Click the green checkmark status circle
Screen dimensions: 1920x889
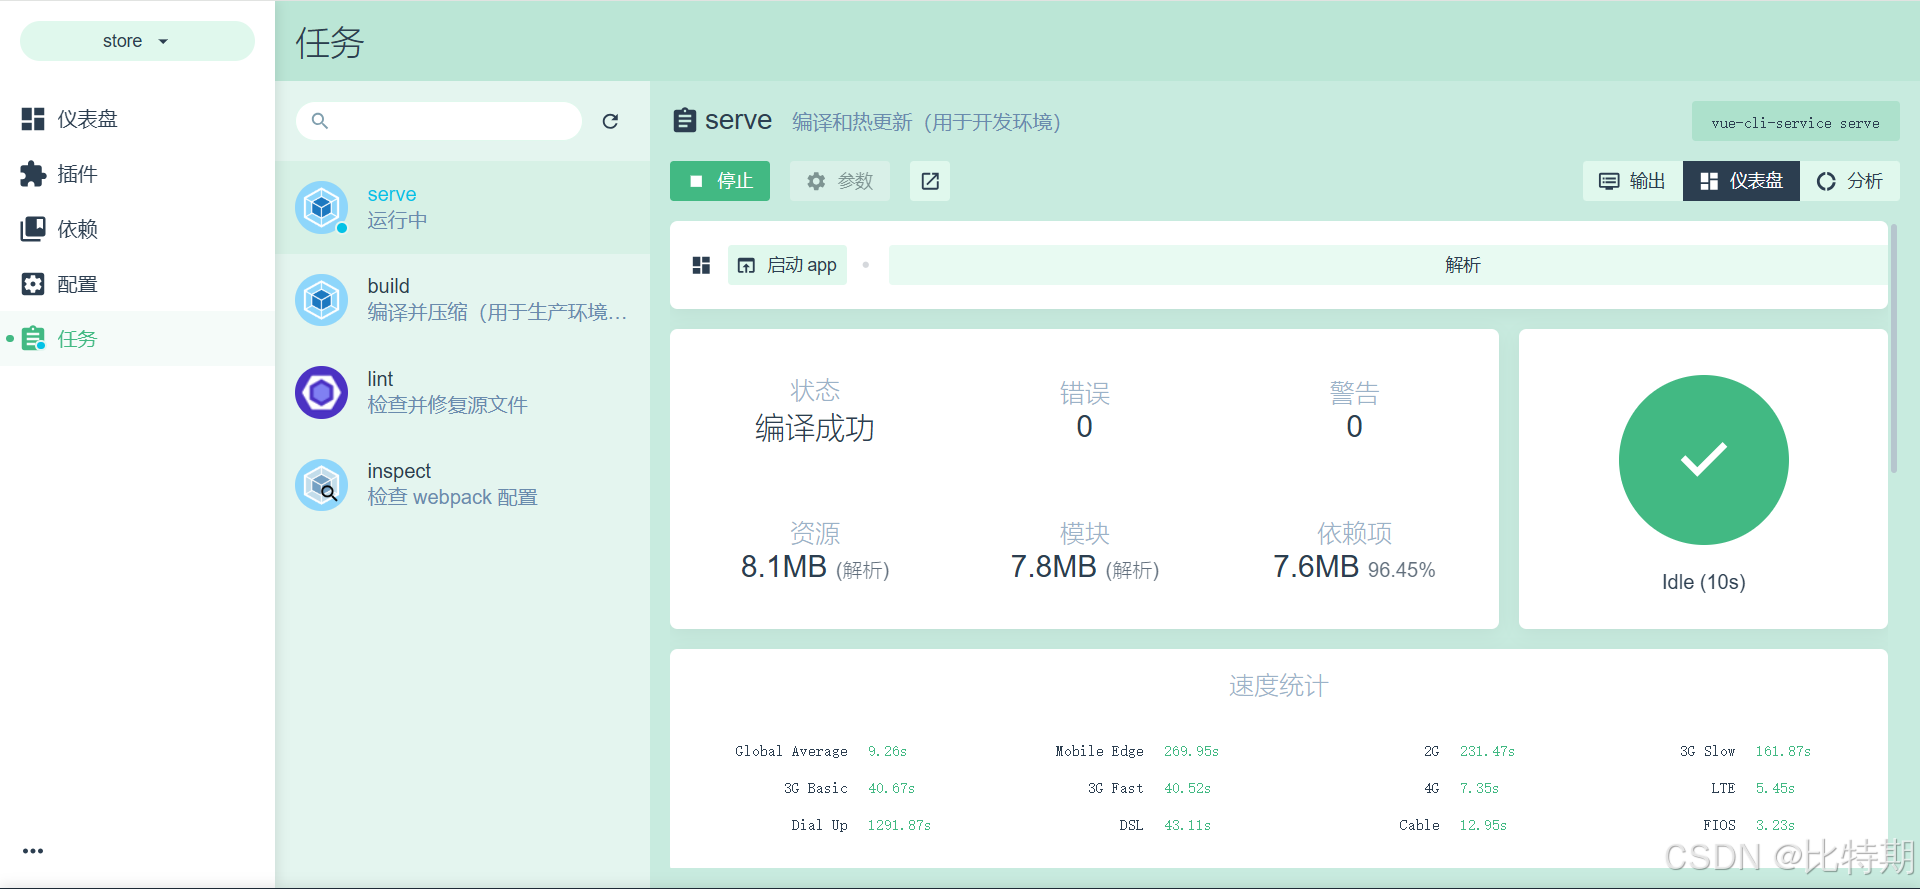point(1703,460)
